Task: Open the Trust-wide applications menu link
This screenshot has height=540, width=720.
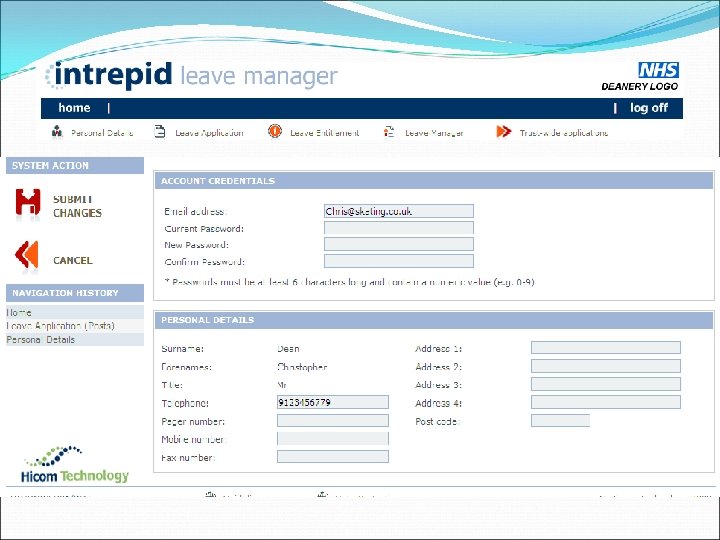Action: [x=564, y=133]
